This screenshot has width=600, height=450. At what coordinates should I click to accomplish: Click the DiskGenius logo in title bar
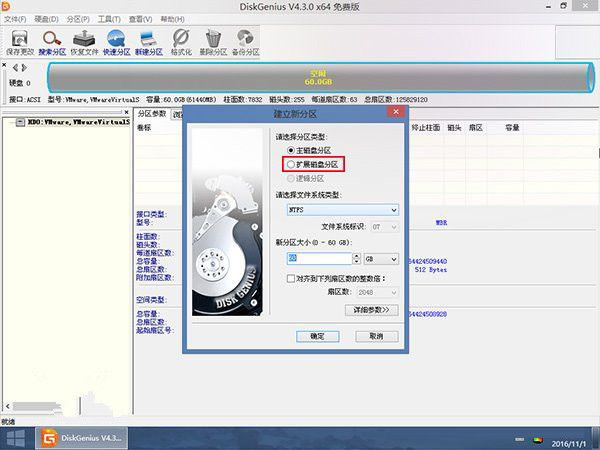click(5, 5)
